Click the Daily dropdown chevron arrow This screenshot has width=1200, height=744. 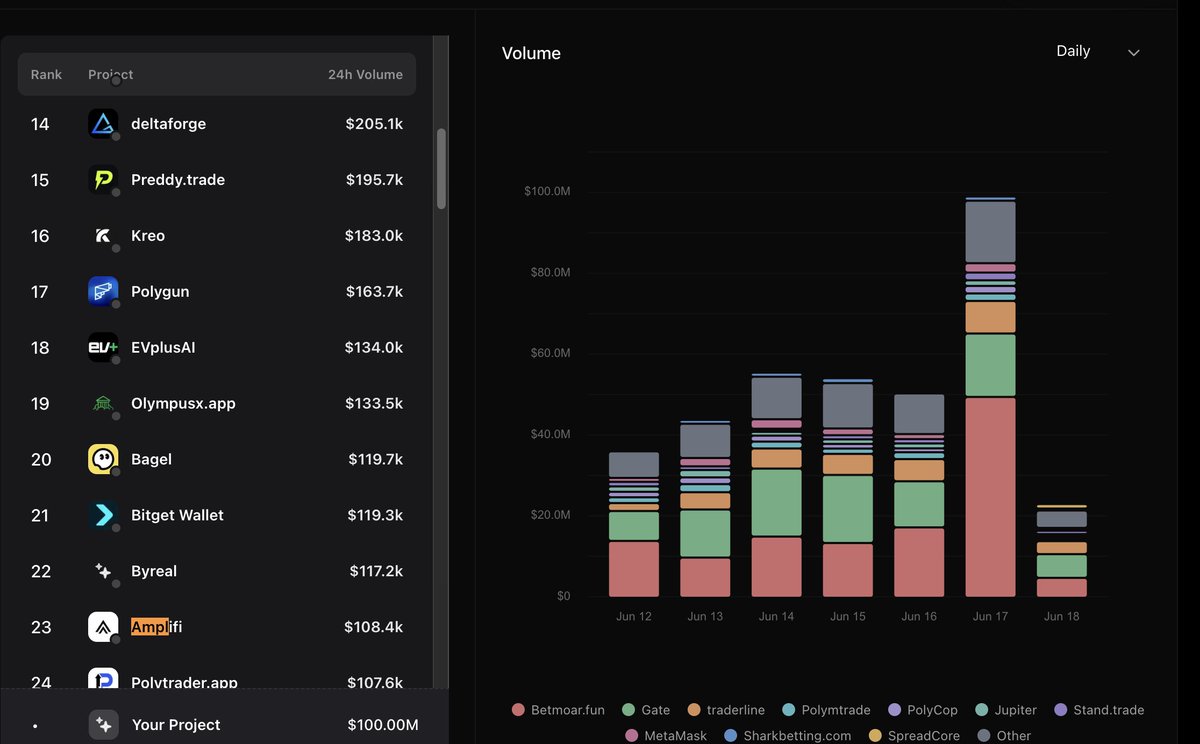point(1134,52)
